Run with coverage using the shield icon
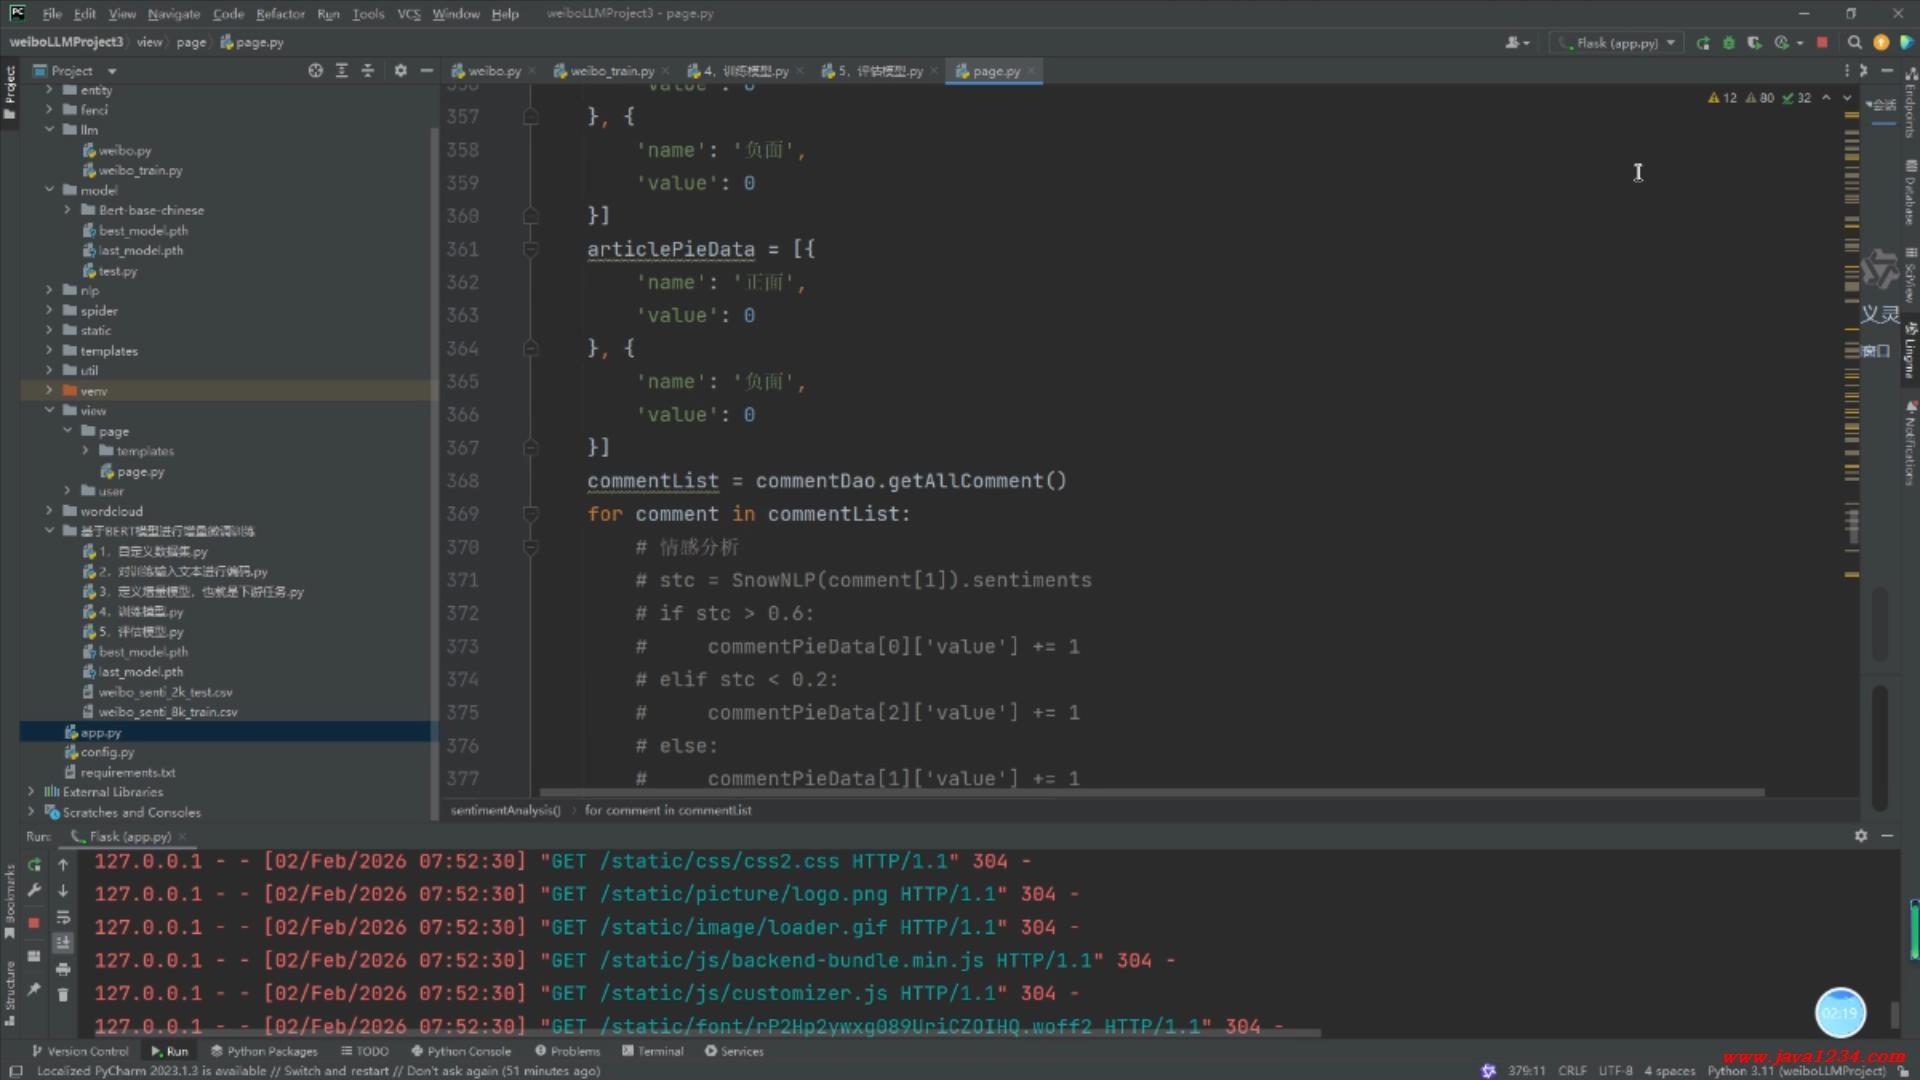This screenshot has width=1920, height=1080. pos(1754,43)
